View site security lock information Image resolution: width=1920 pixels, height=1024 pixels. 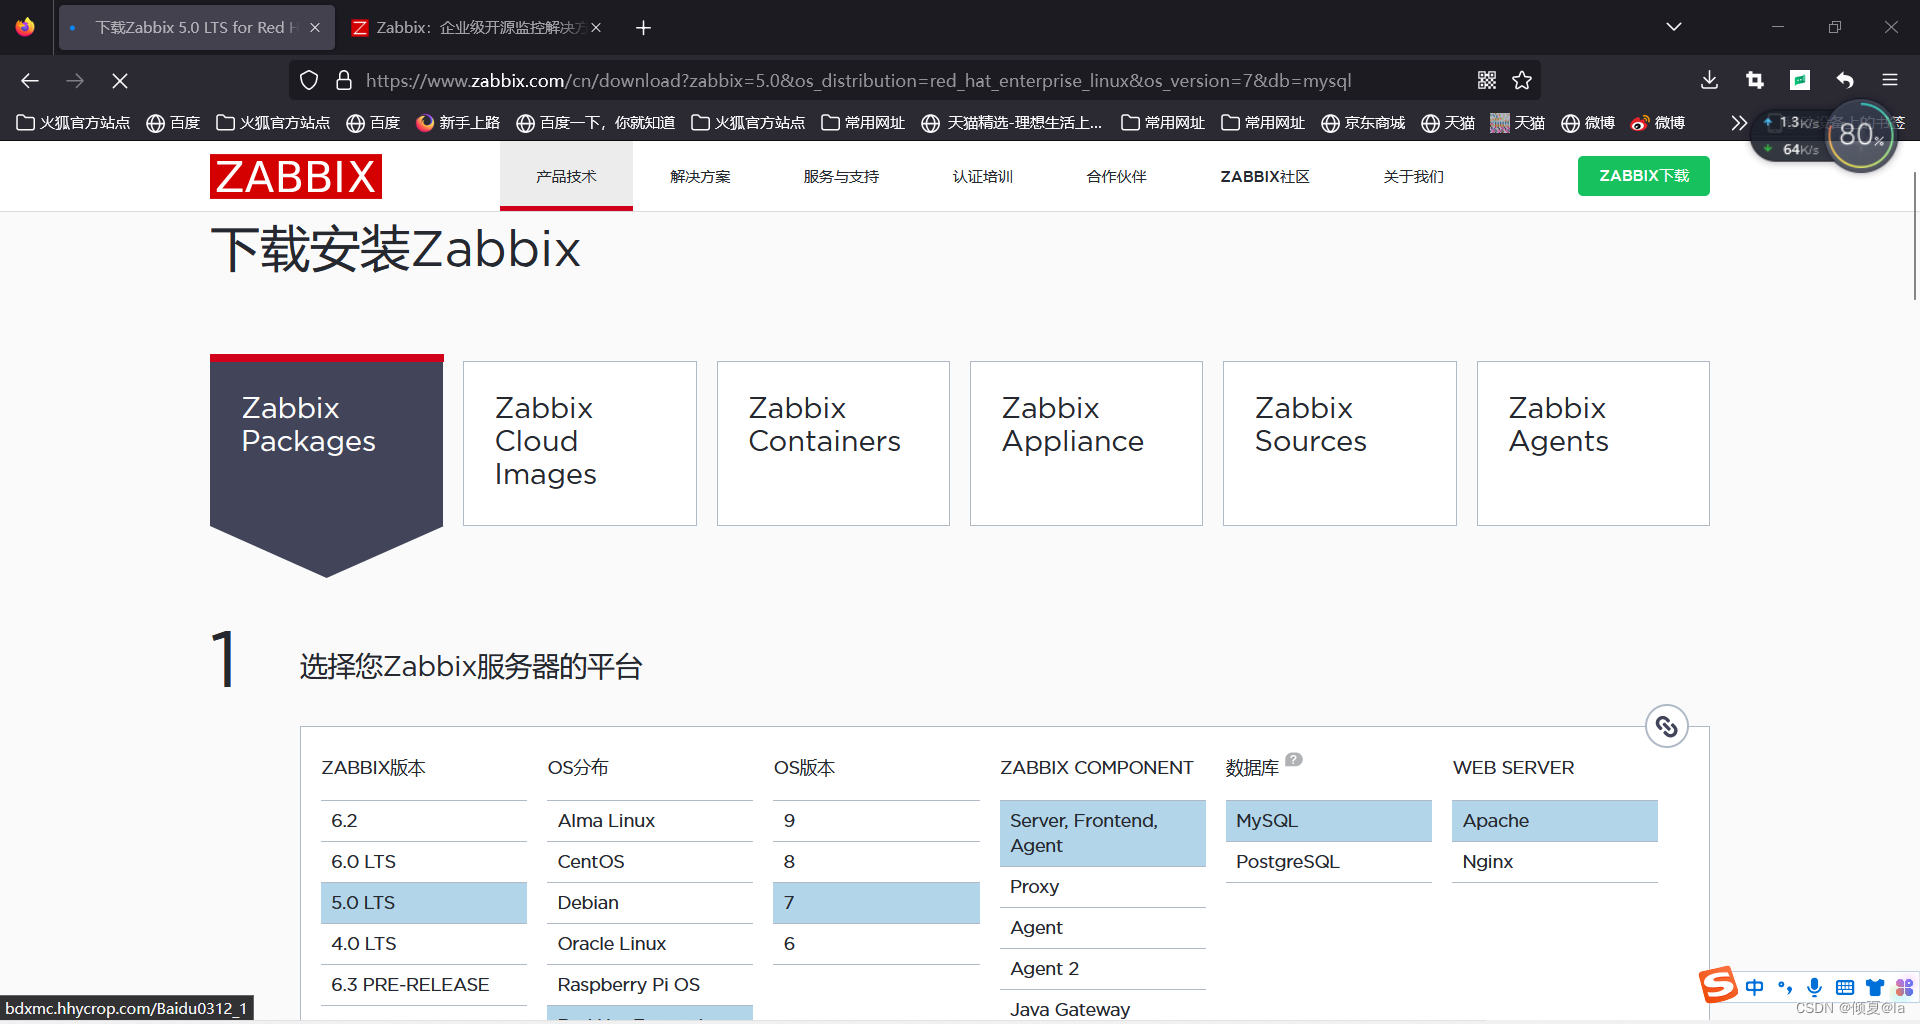pyautogui.click(x=344, y=80)
